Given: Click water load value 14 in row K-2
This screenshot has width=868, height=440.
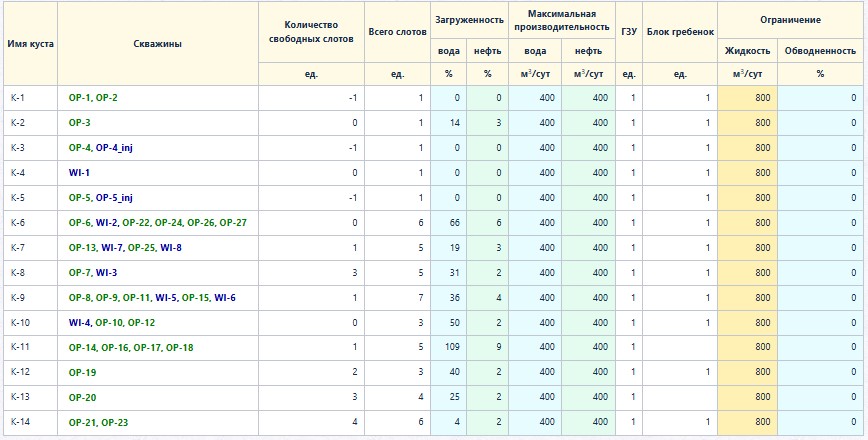Looking at the screenshot, I should click(x=455, y=123).
